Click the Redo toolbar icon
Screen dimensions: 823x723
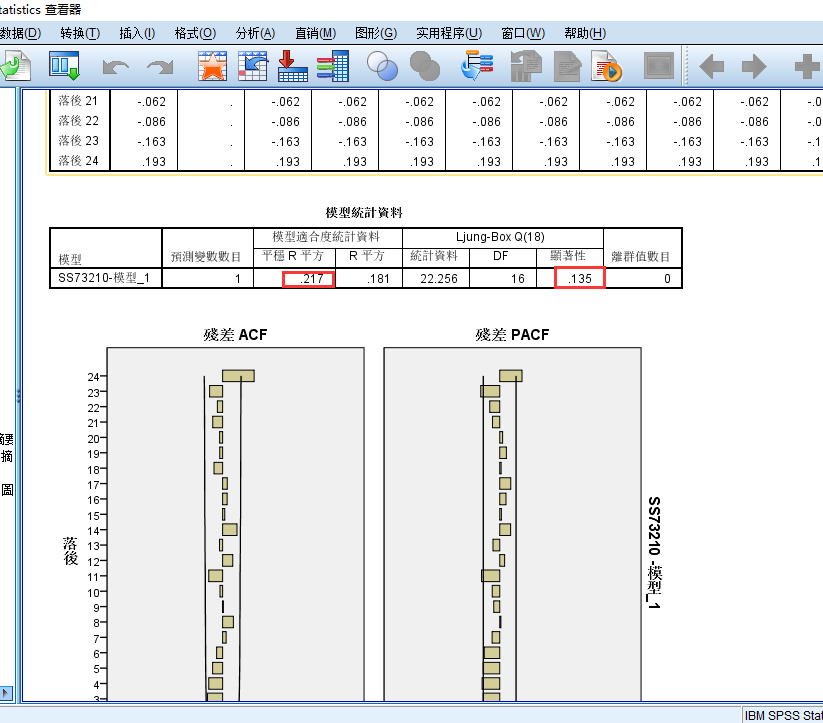tap(157, 66)
